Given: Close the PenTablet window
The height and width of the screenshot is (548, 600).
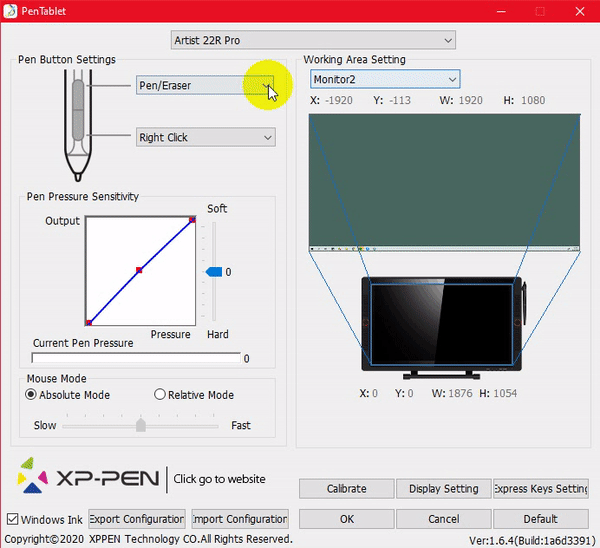Looking at the screenshot, I should coord(580,11).
